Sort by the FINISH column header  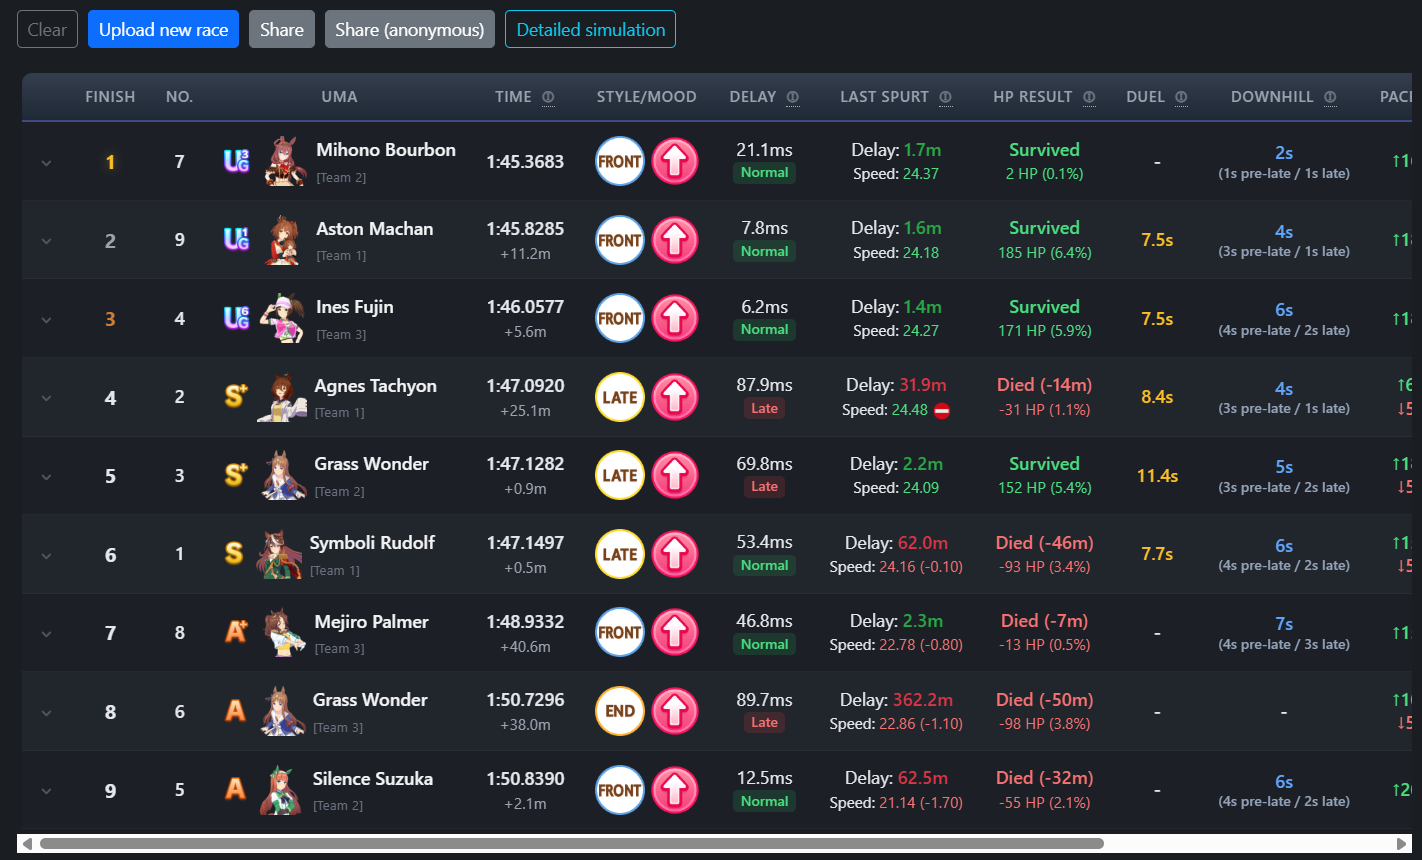[110, 97]
